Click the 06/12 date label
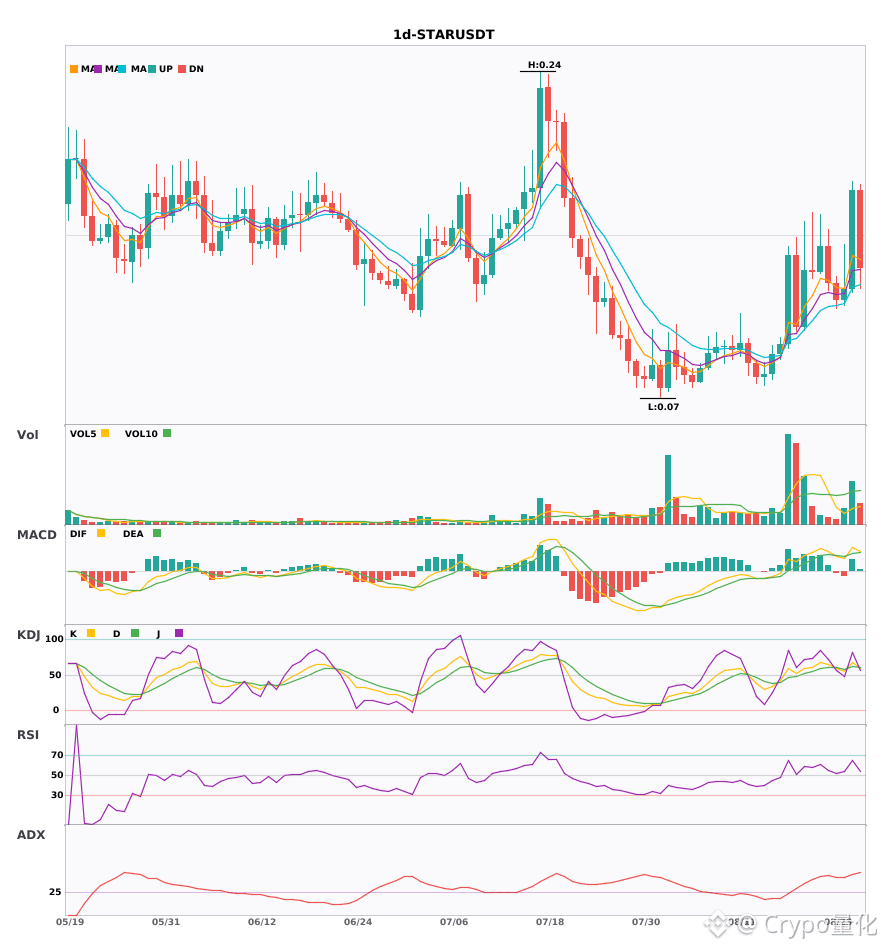Viewport: 885px width, 950px height. pos(262,922)
